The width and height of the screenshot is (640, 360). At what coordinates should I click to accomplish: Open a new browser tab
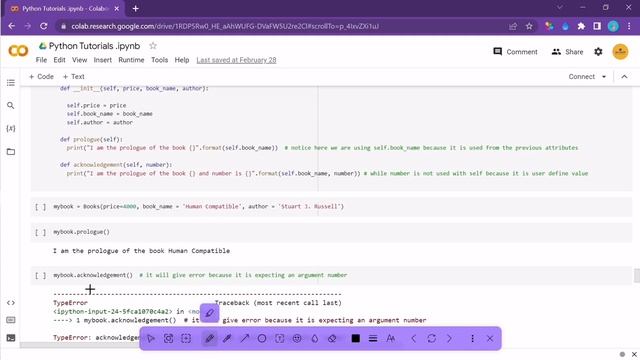(136, 8)
